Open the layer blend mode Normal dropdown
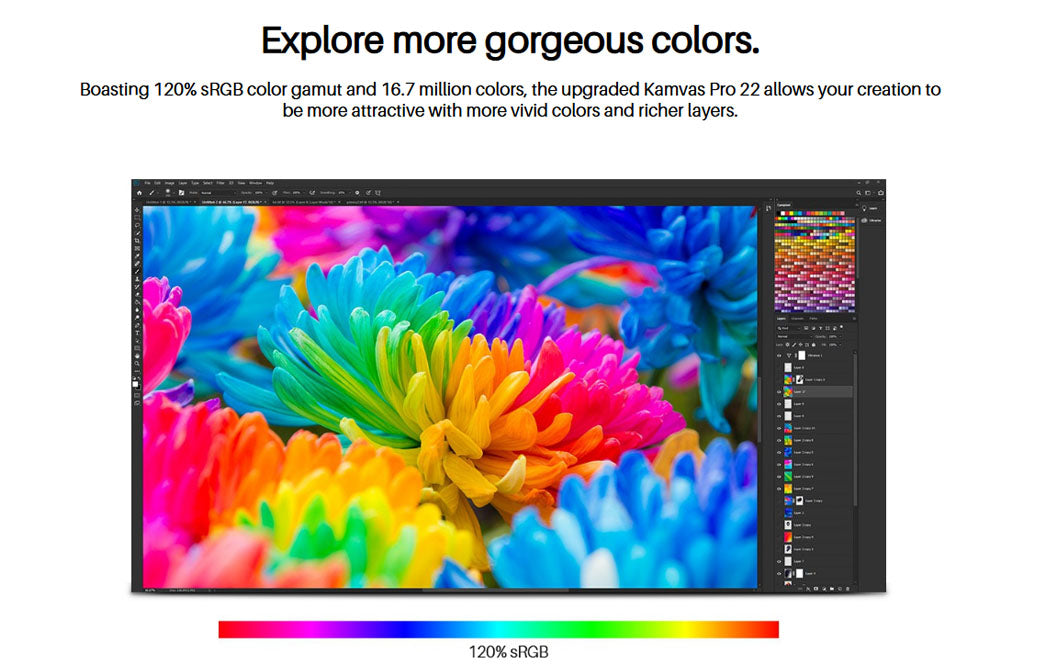The image size is (1041, 671). (x=795, y=336)
